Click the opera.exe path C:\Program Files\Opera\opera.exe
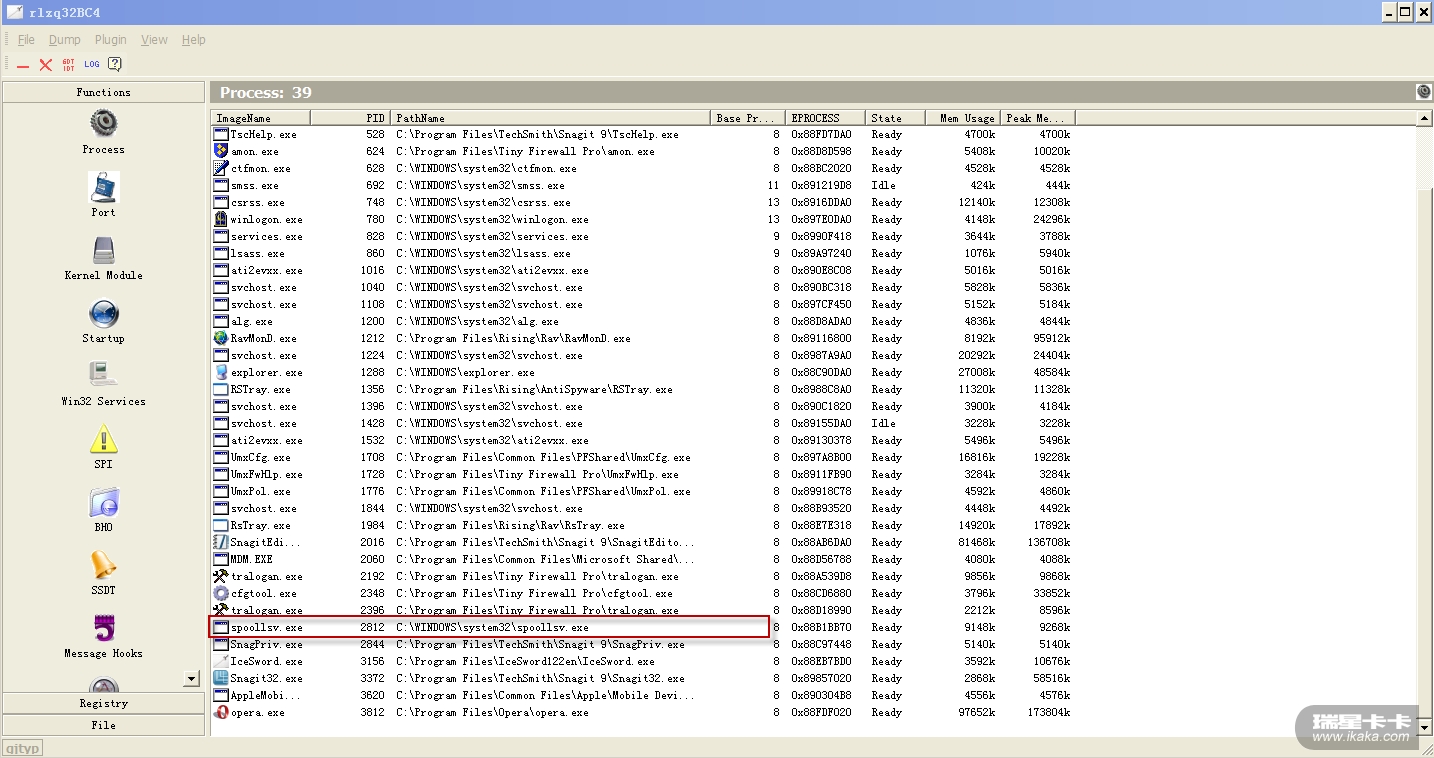 point(492,712)
